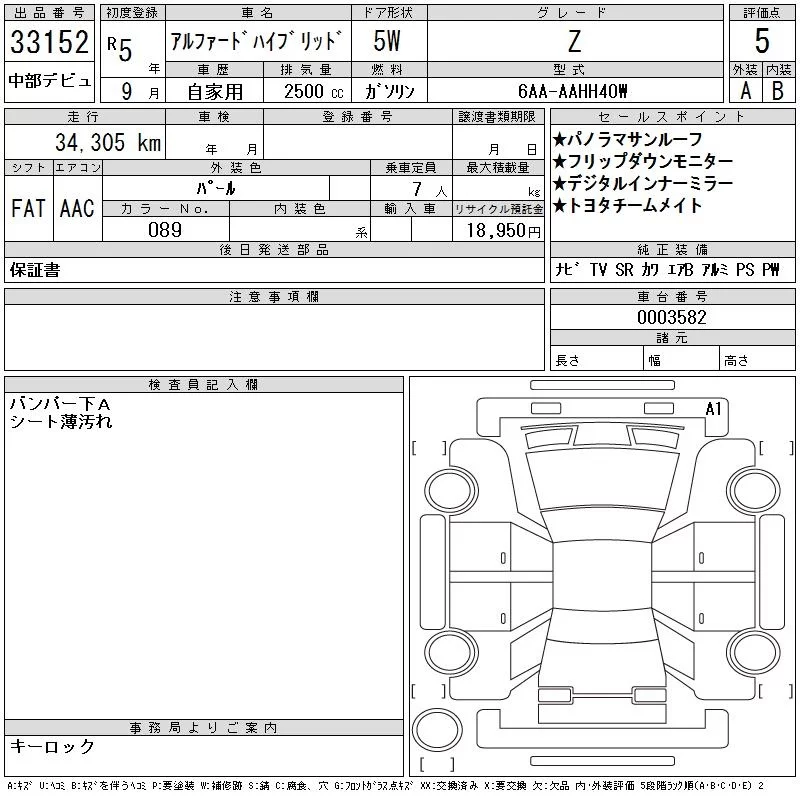
Task: Click the lot number 33152
Action: 49,43
